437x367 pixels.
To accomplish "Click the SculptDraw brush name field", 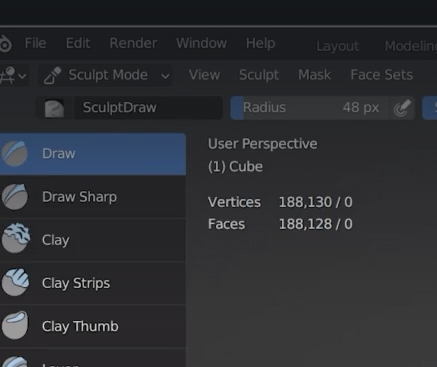I will (148, 108).
